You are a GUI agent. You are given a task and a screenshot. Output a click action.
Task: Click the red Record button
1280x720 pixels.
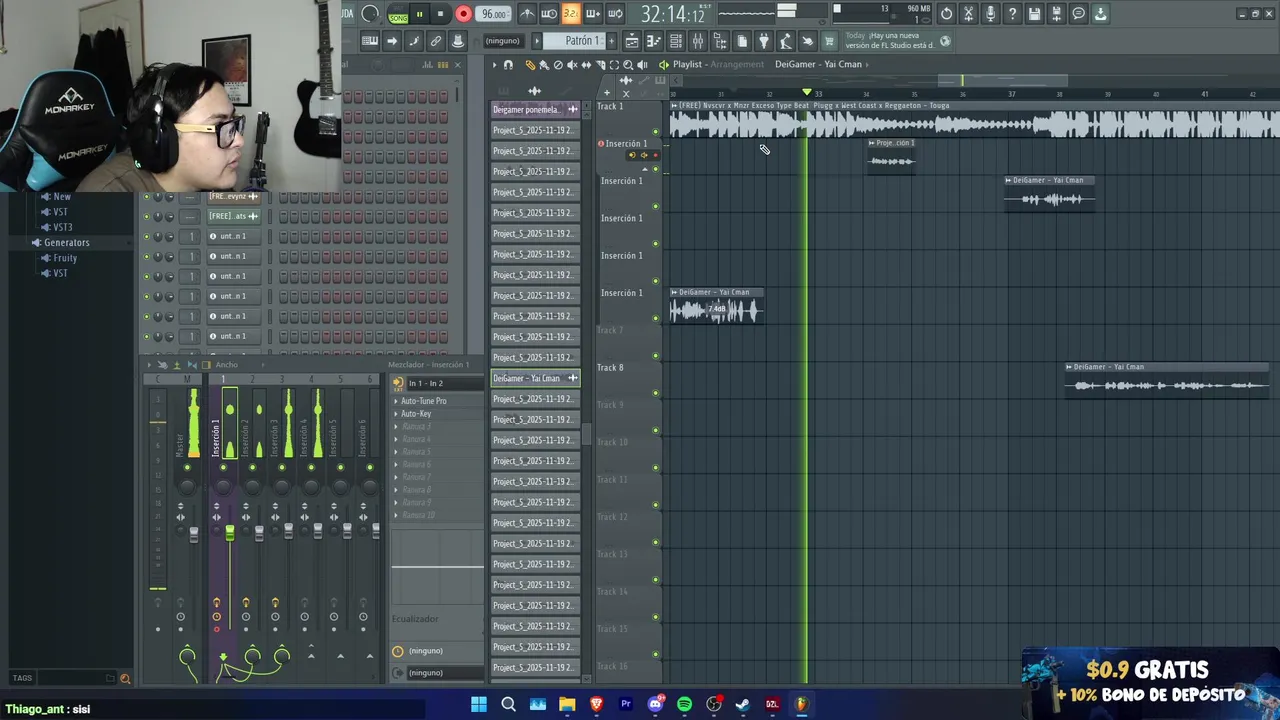click(x=463, y=14)
